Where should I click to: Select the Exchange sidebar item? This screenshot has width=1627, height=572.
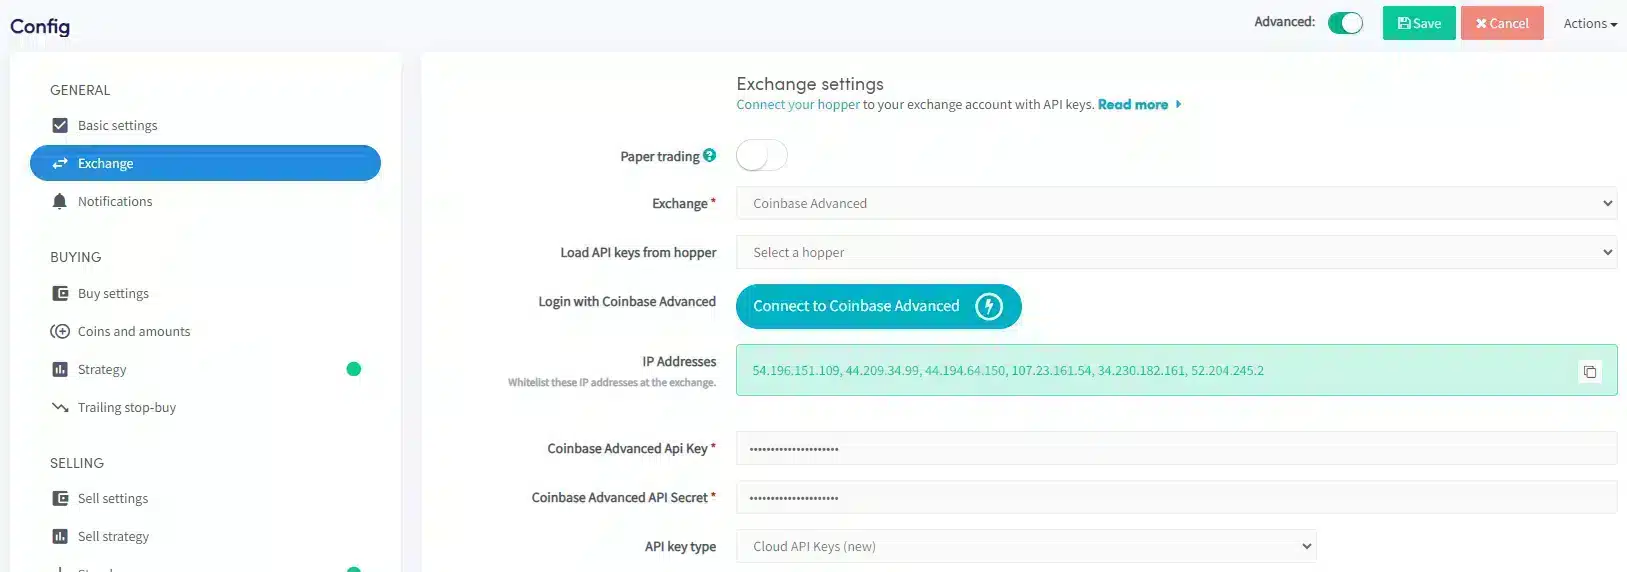205,163
